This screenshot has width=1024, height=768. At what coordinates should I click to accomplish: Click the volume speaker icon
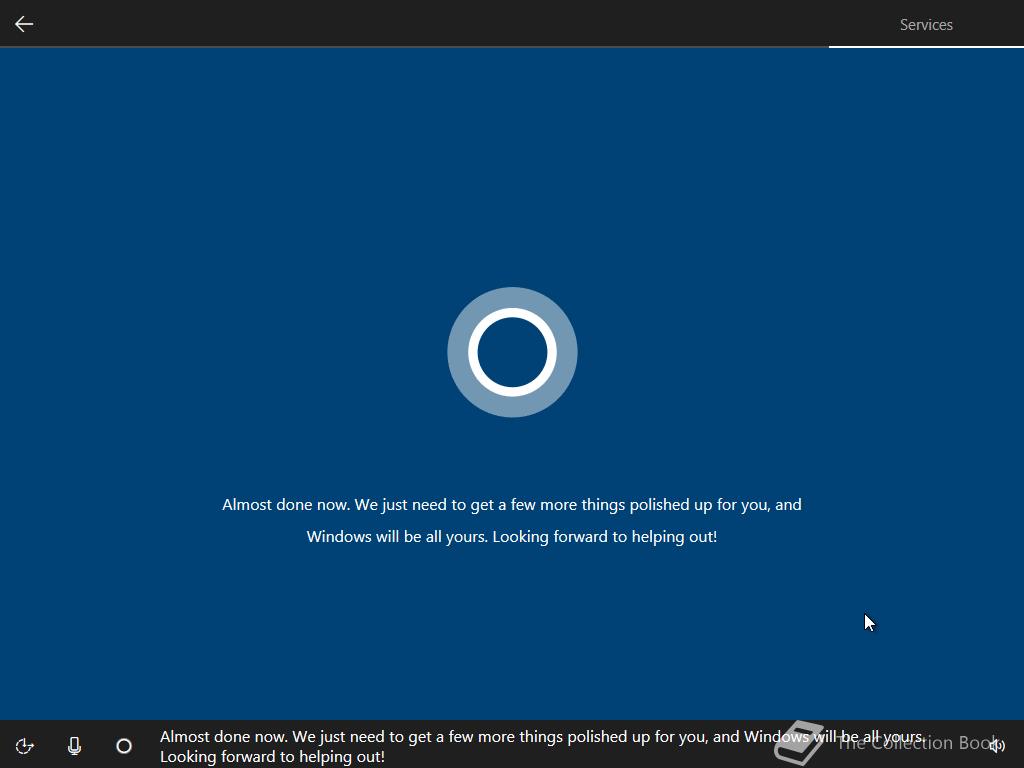click(x=997, y=746)
